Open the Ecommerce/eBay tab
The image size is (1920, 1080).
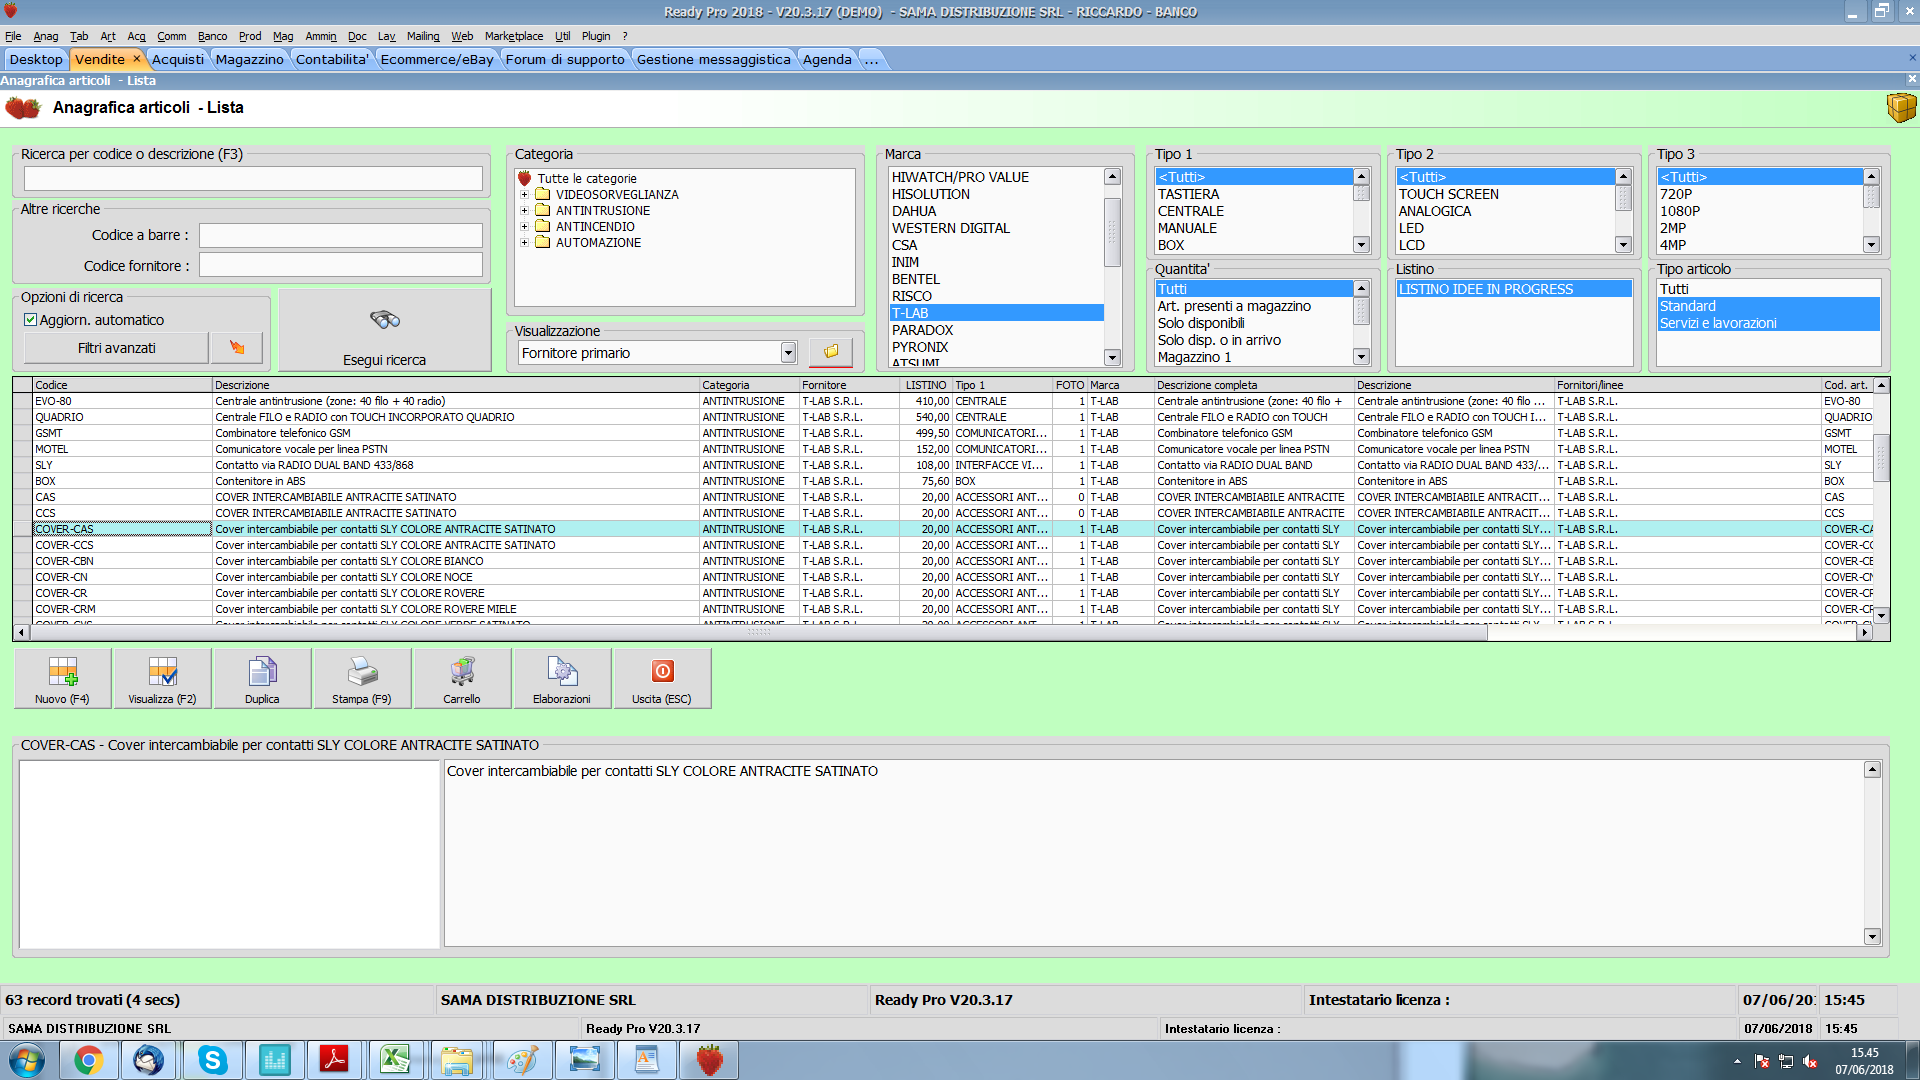tap(437, 59)
